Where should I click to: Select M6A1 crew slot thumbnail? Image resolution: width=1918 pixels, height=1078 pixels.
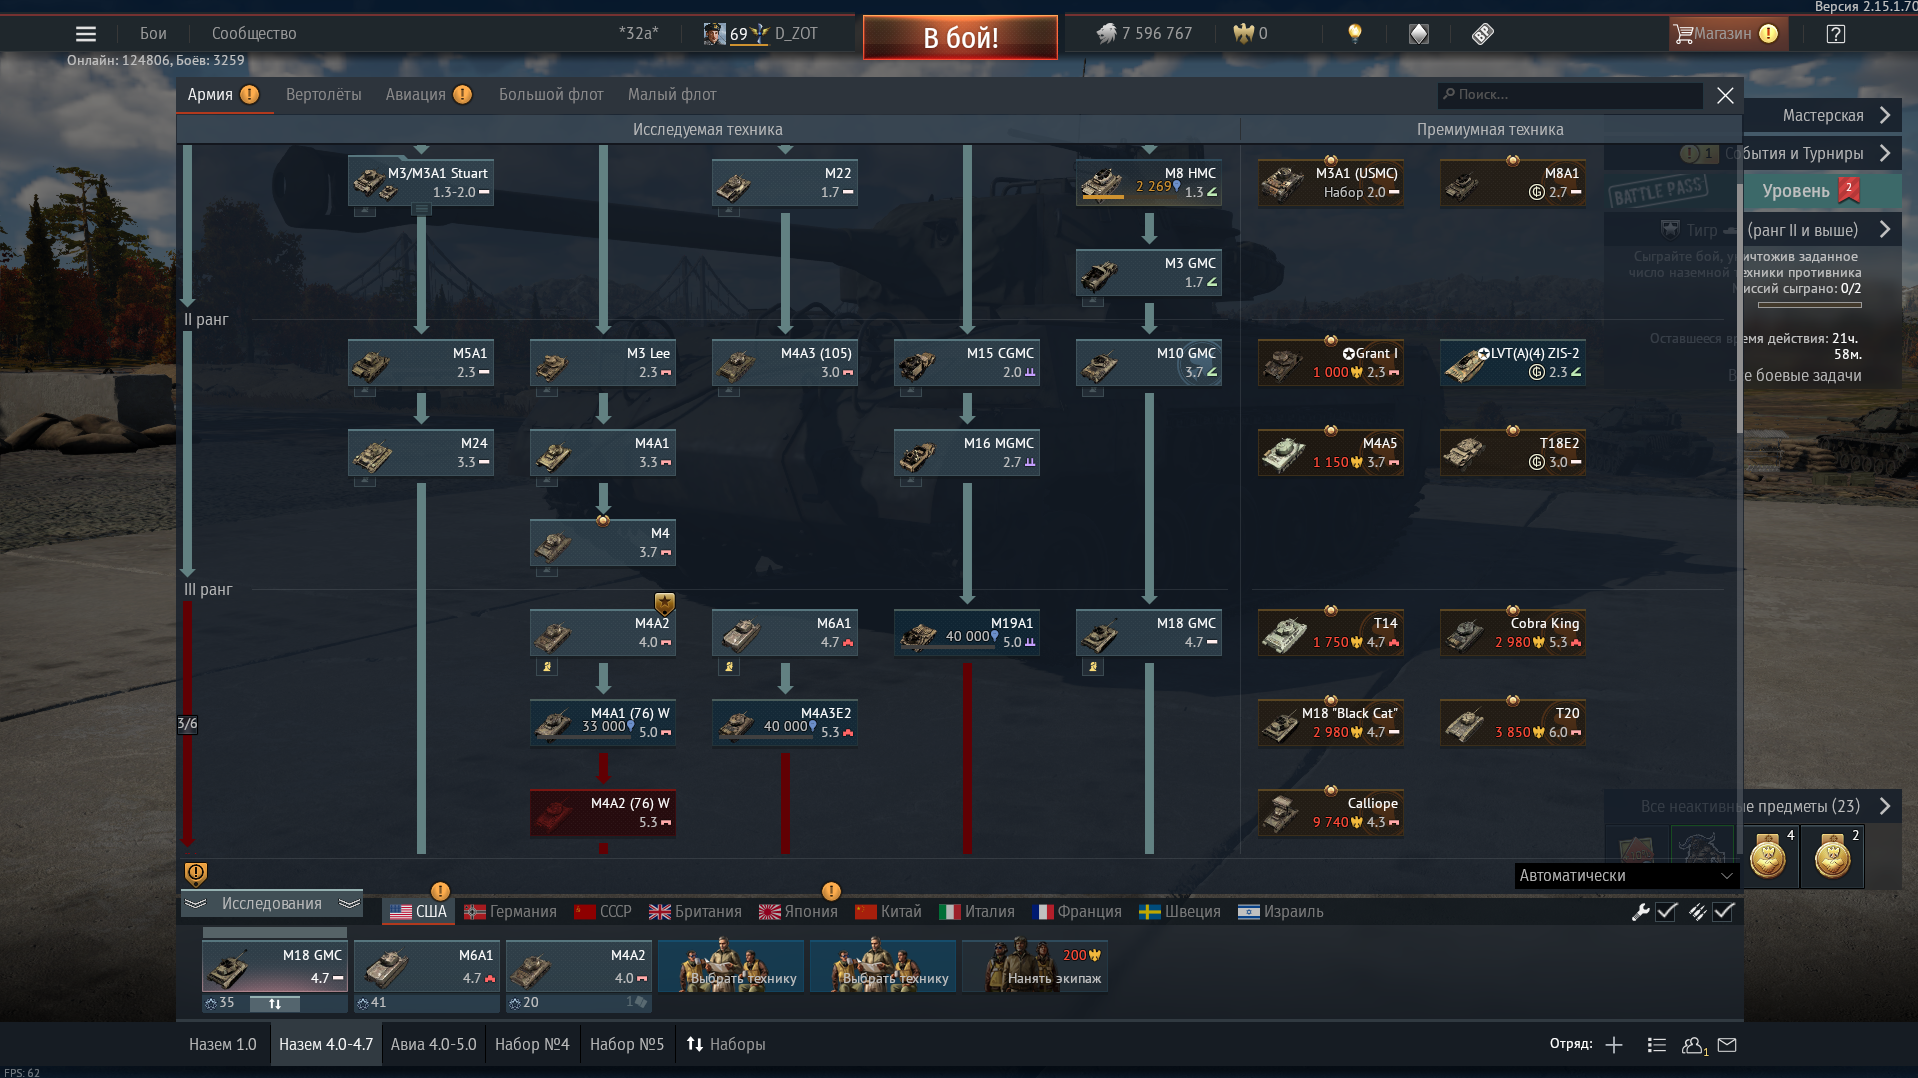(x=427, y=966)
